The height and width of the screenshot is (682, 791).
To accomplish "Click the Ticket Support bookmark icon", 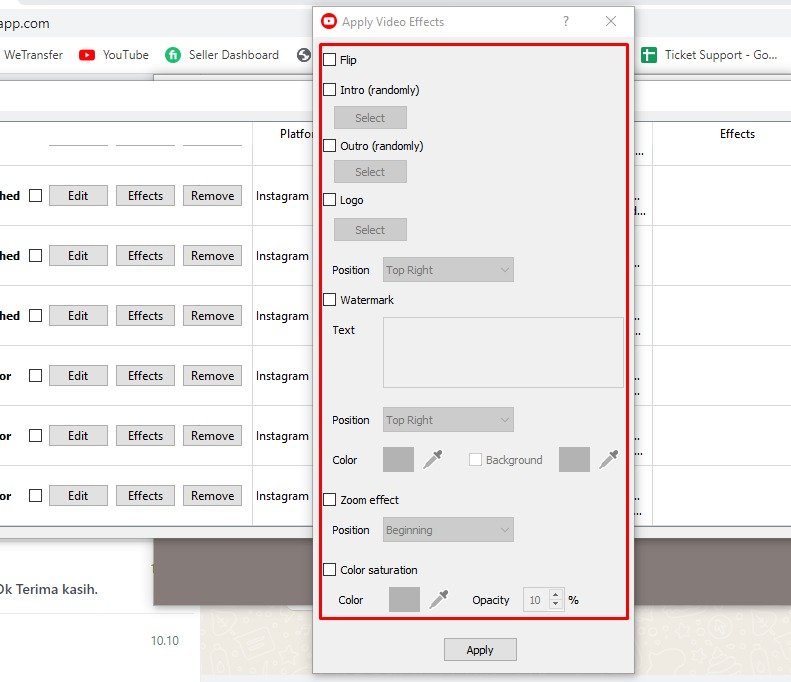I will pos(649,55).
